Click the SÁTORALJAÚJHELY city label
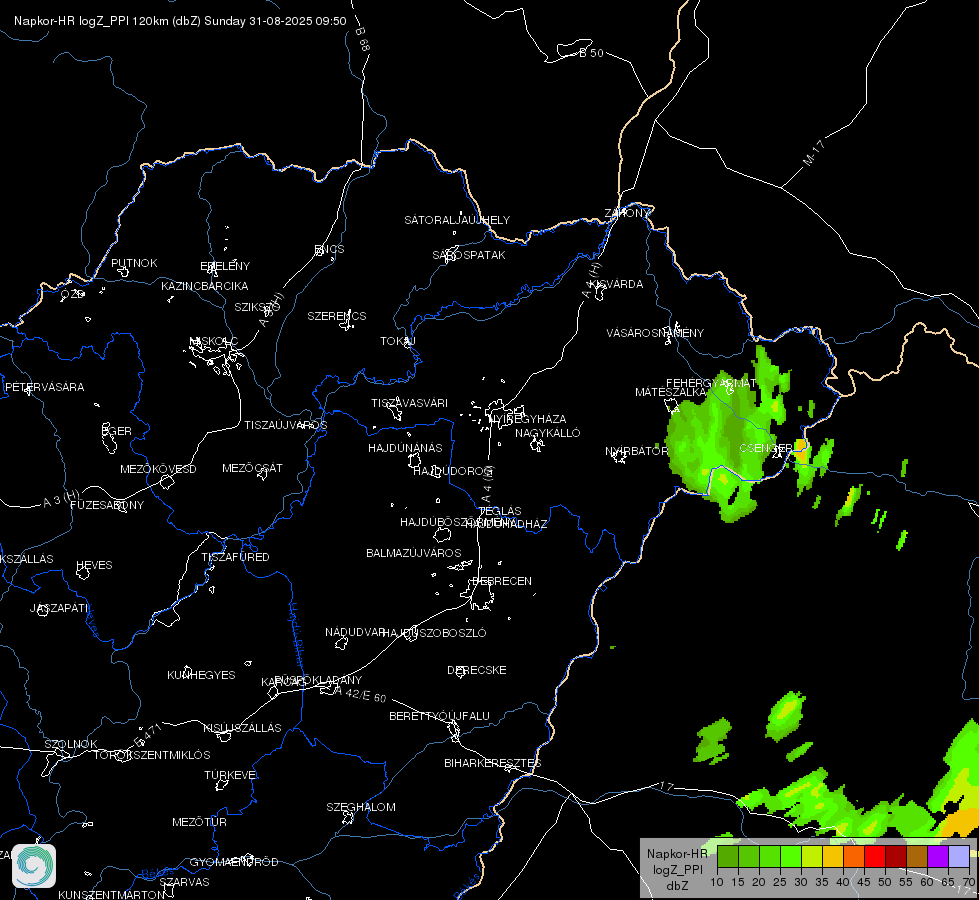The image size is (979, 900). (x=457, y=220)
